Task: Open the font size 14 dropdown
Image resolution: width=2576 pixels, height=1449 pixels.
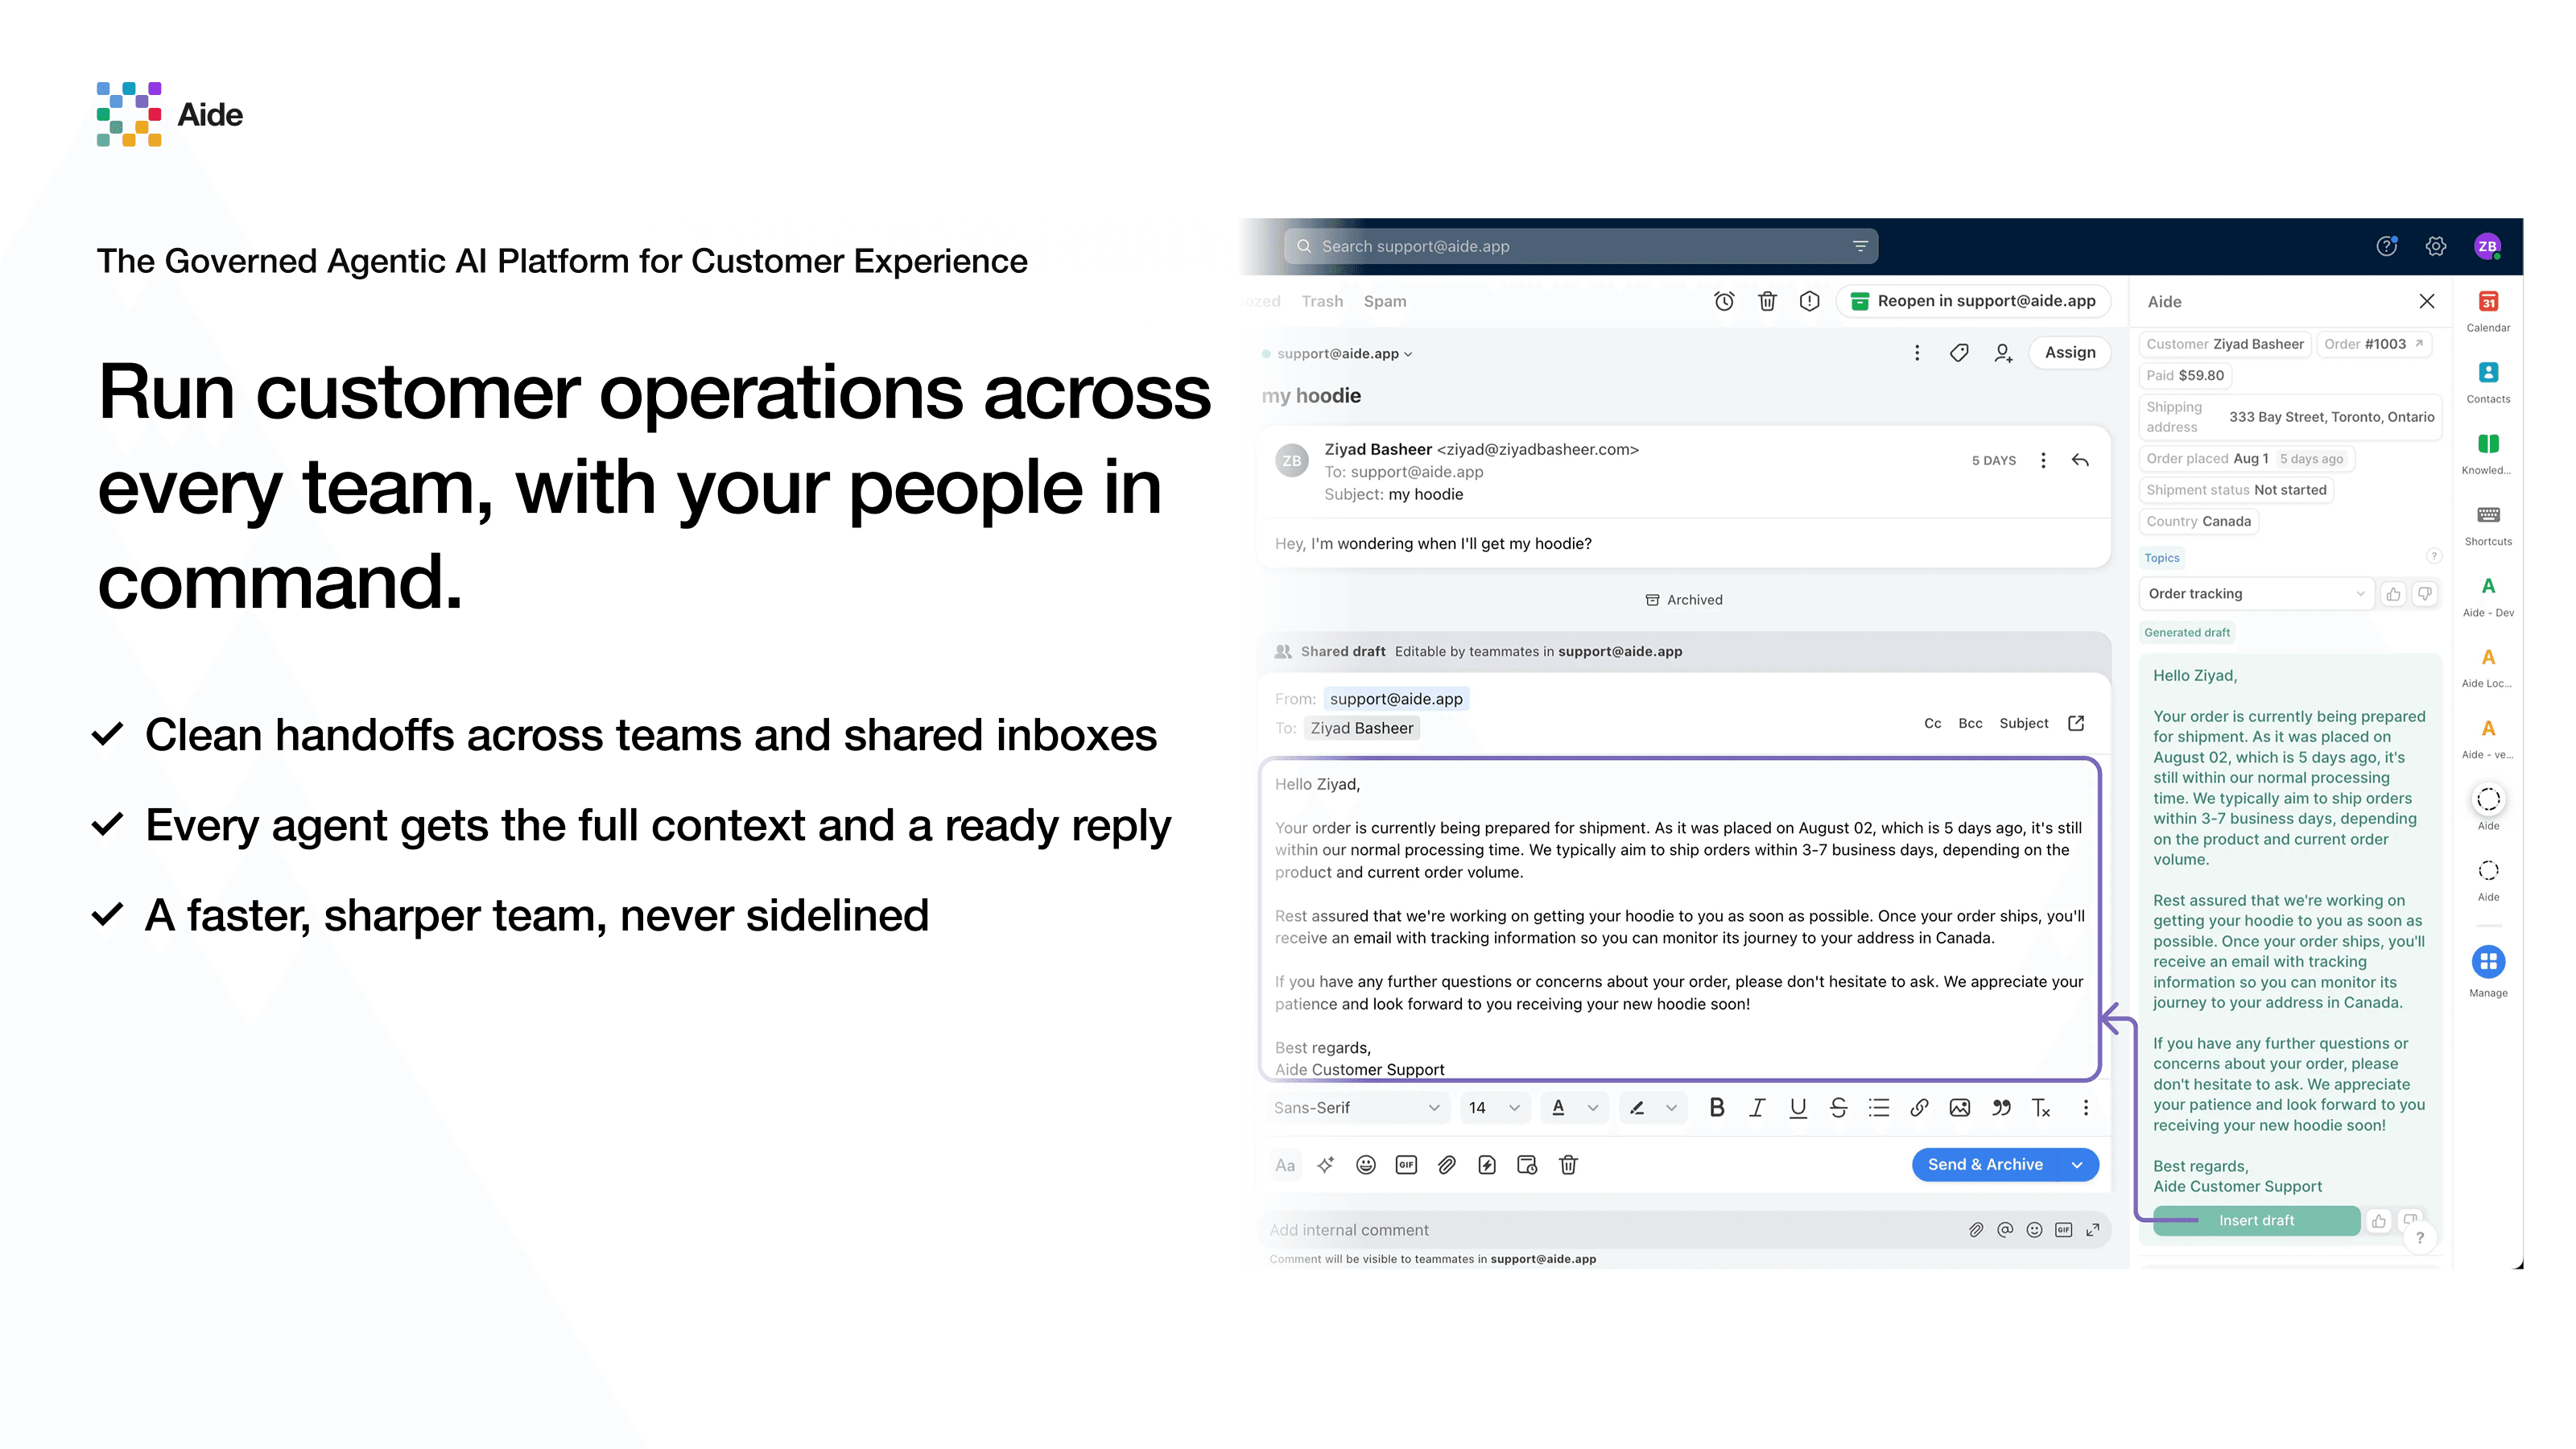Action: (x=1494, y=1108)
